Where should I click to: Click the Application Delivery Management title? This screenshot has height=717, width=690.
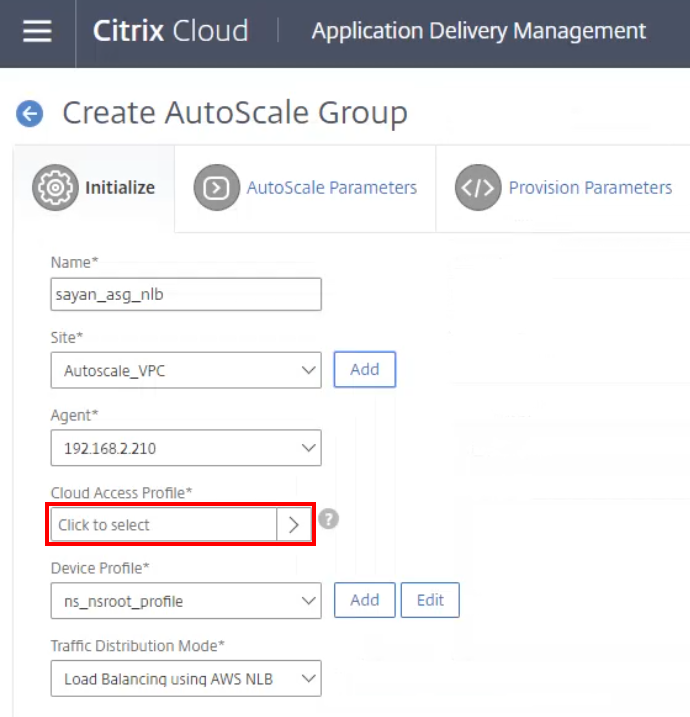pyautogui.click(x=479, y=31)
